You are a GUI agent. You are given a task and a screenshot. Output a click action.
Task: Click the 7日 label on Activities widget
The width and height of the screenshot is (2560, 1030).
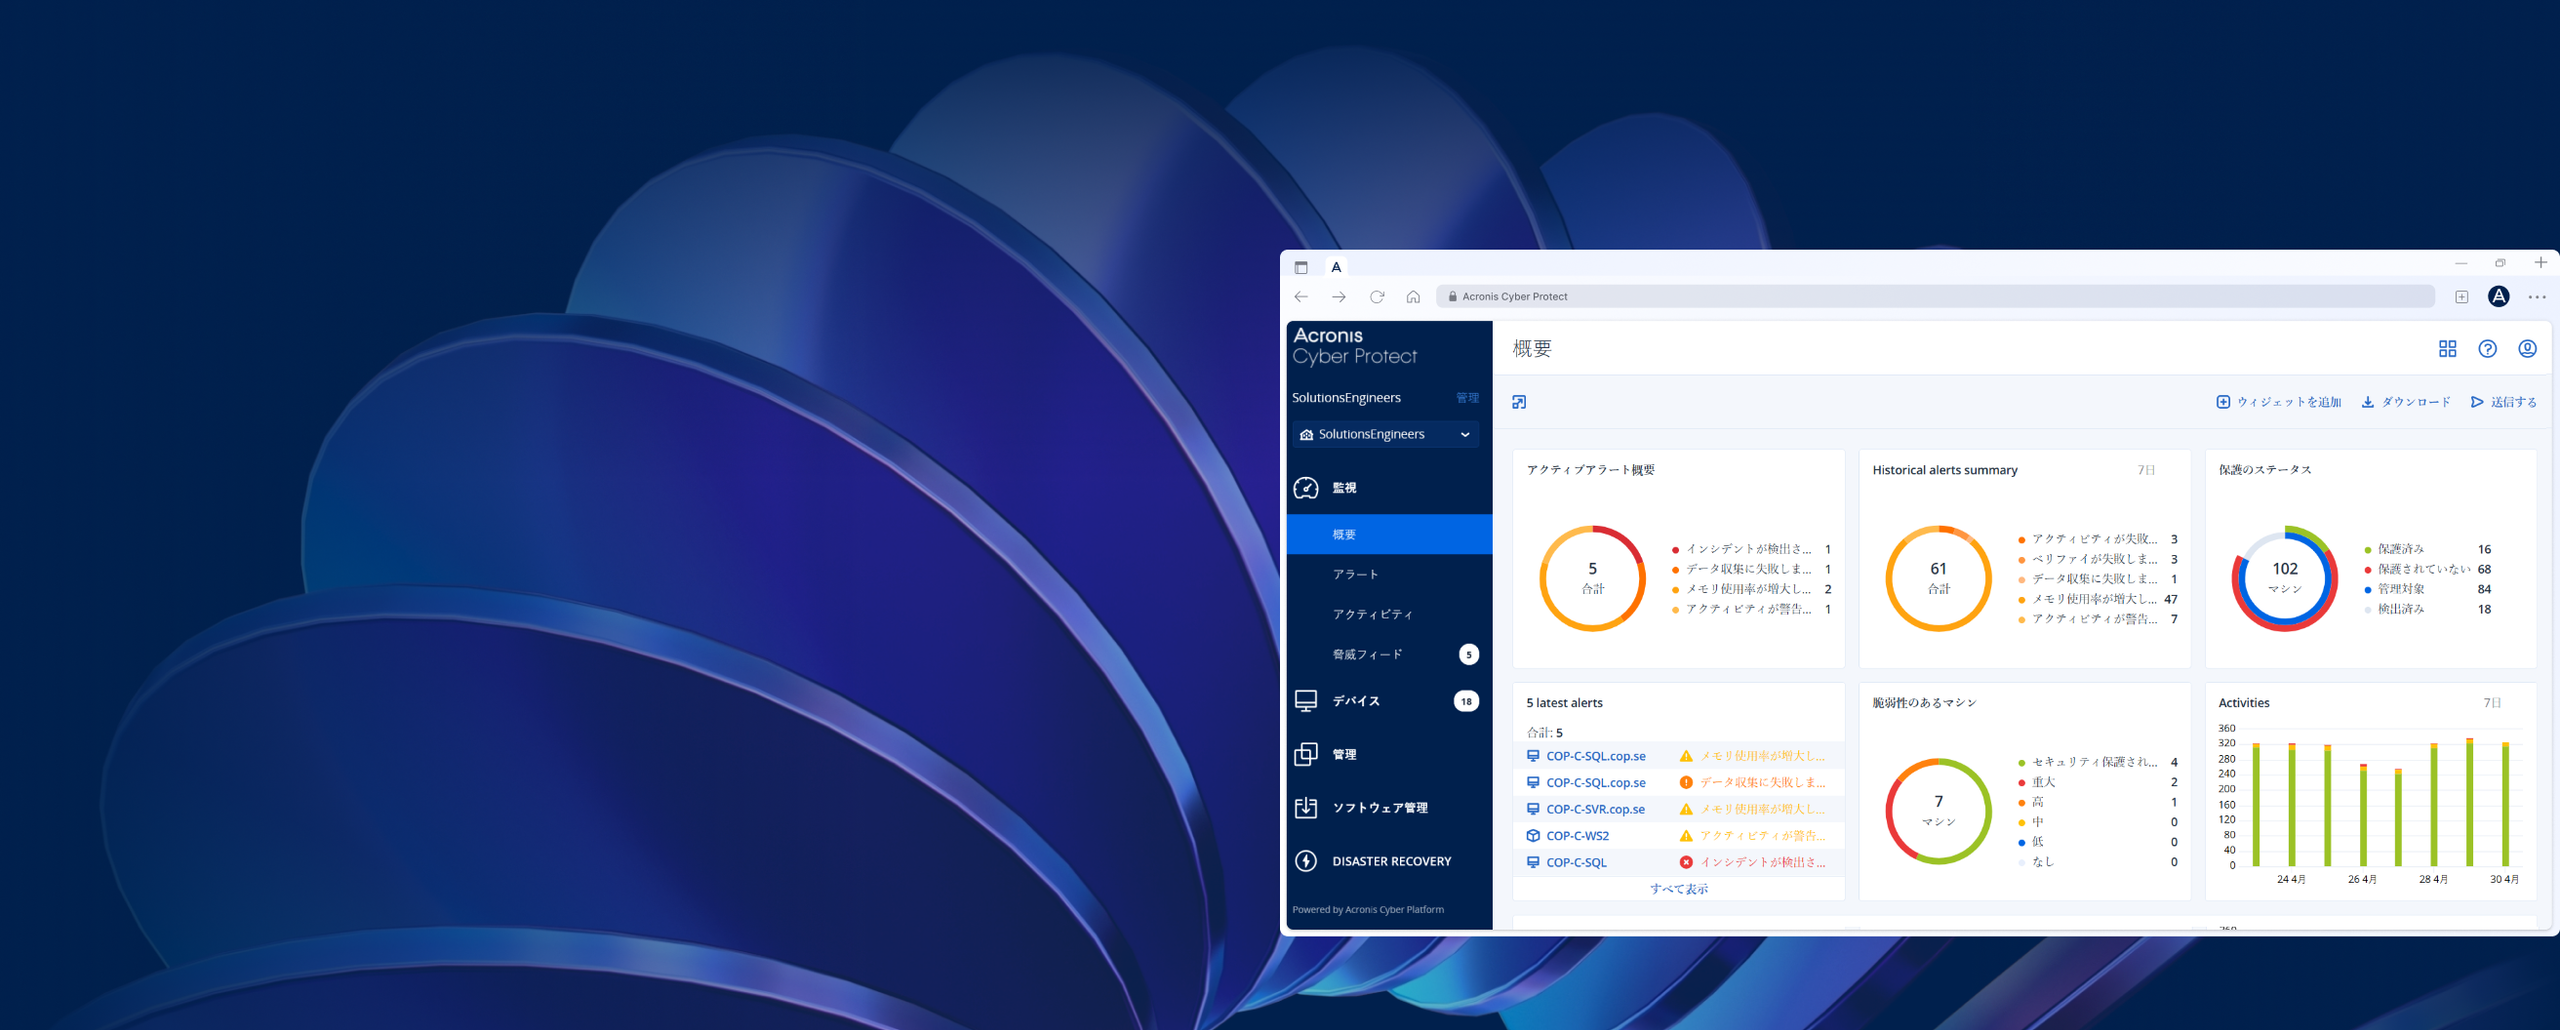point(2492,703)
